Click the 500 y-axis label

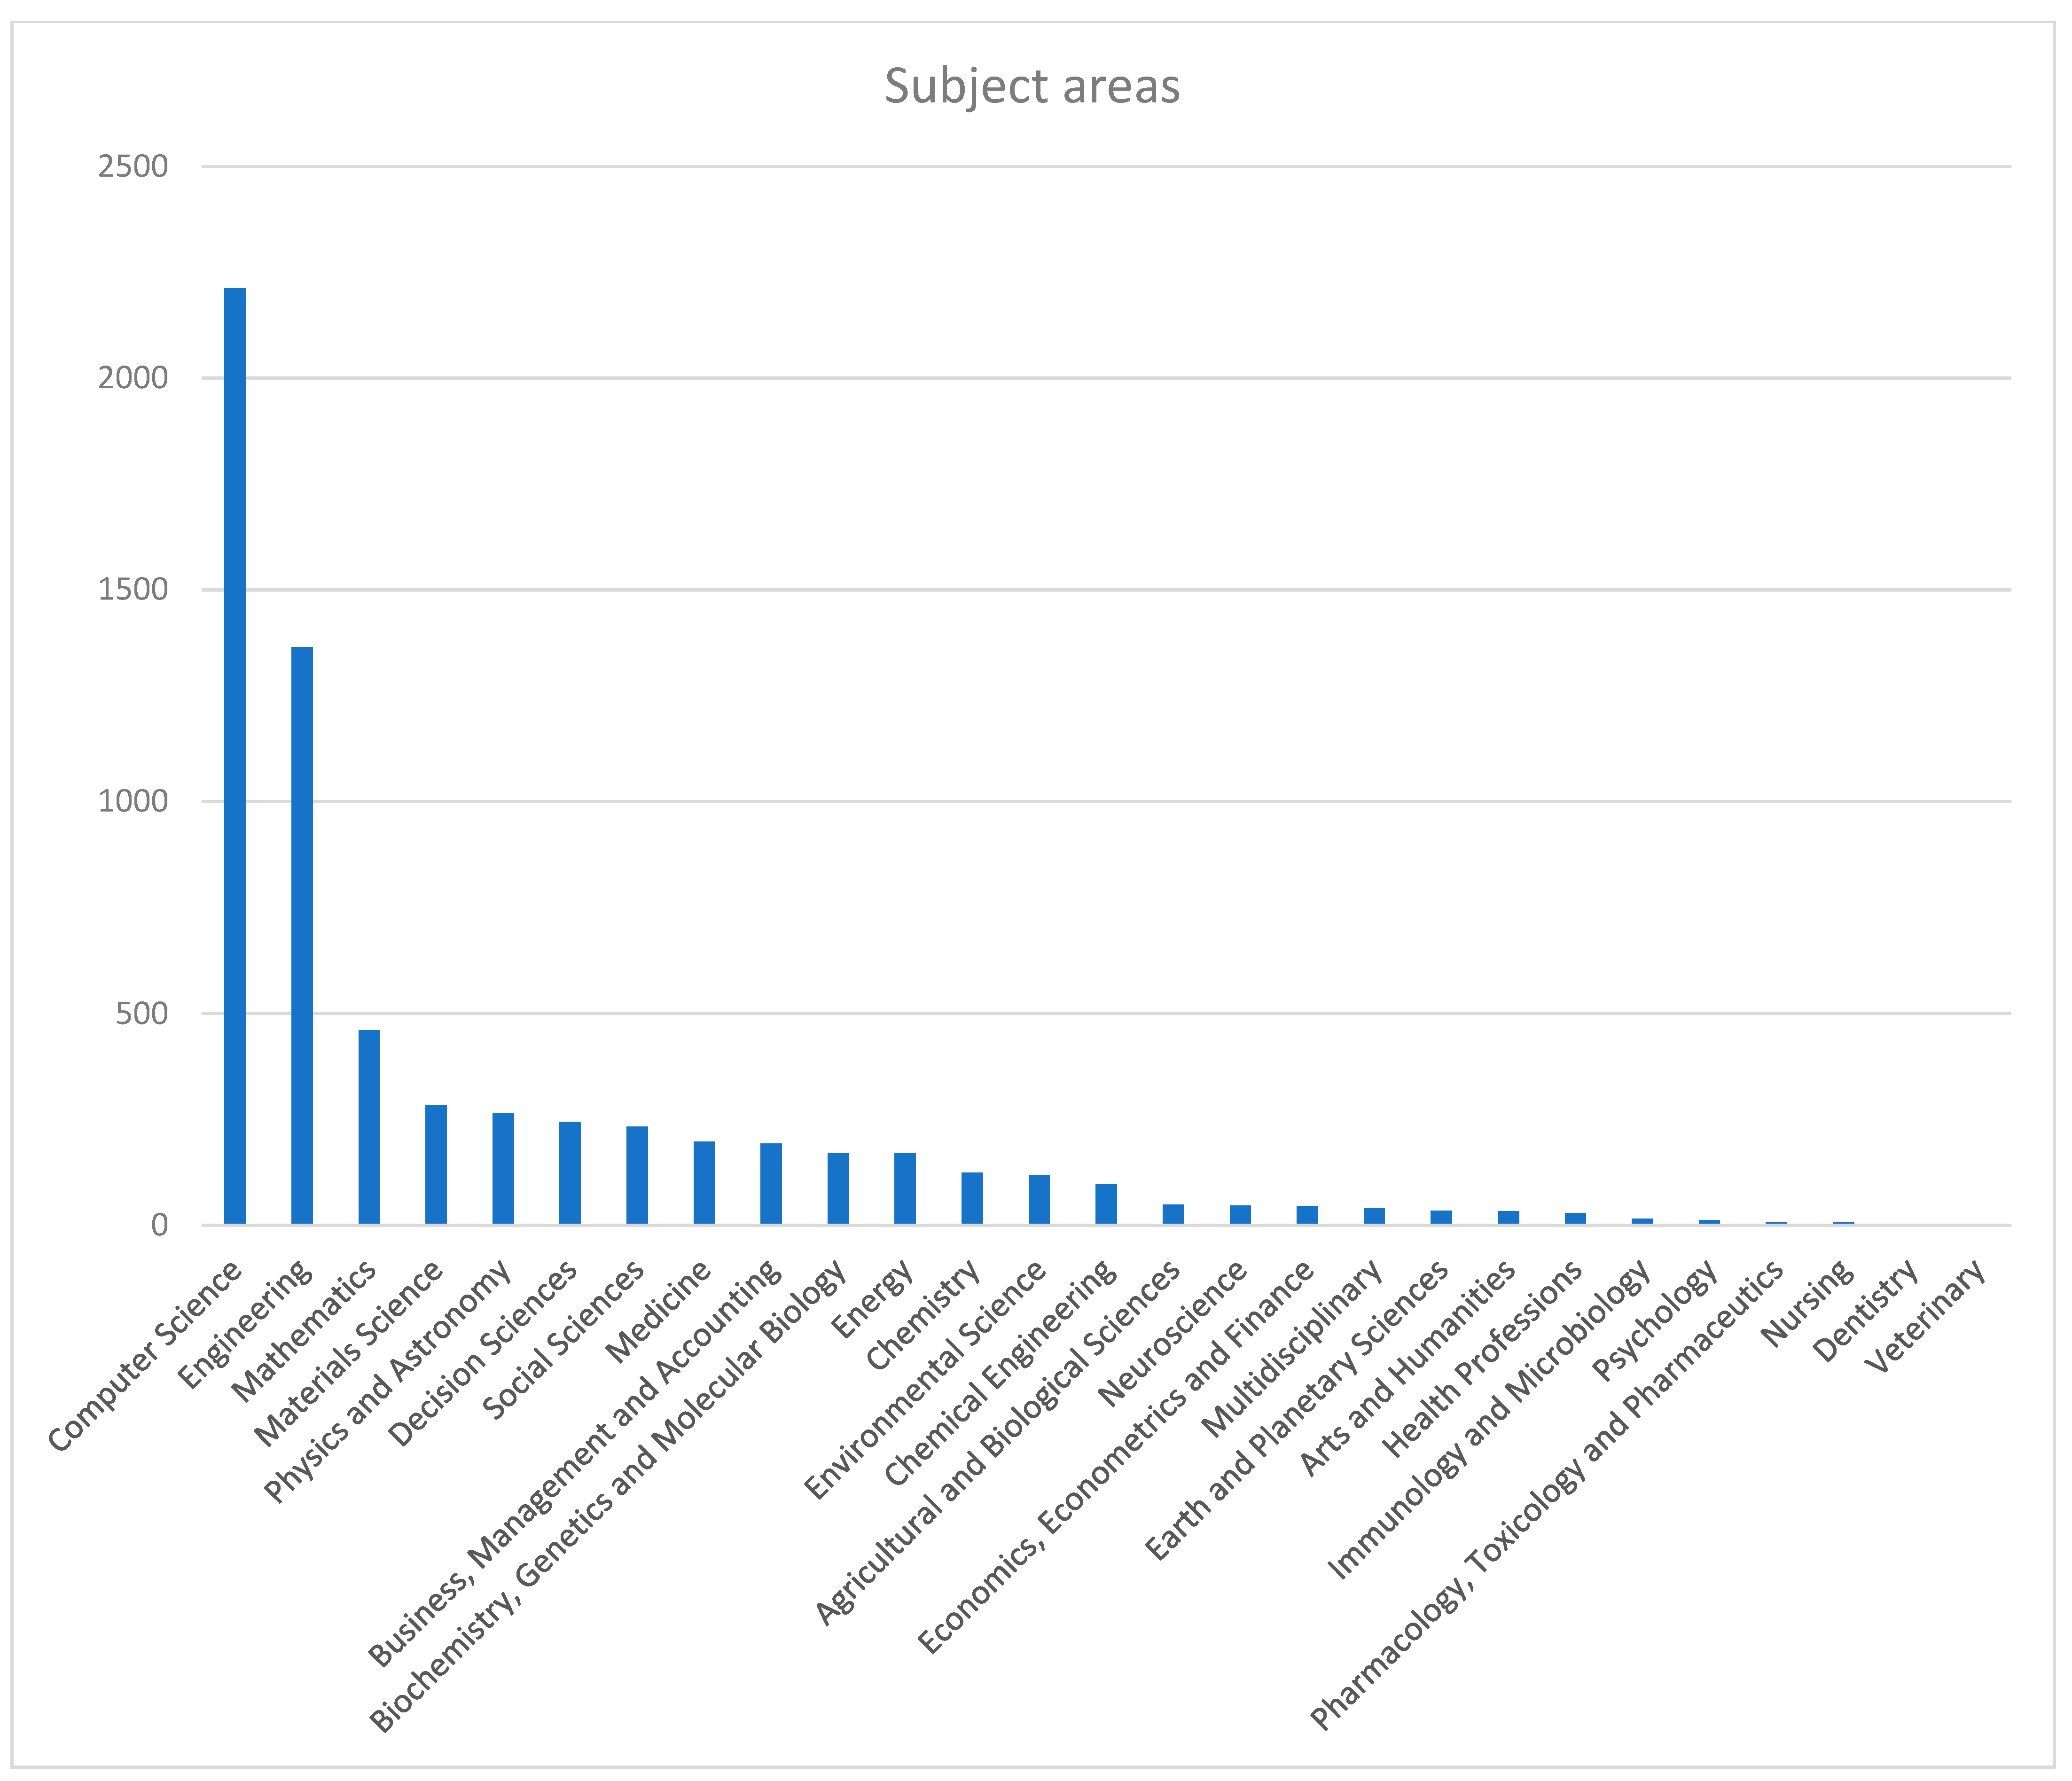click(143, 1014)
